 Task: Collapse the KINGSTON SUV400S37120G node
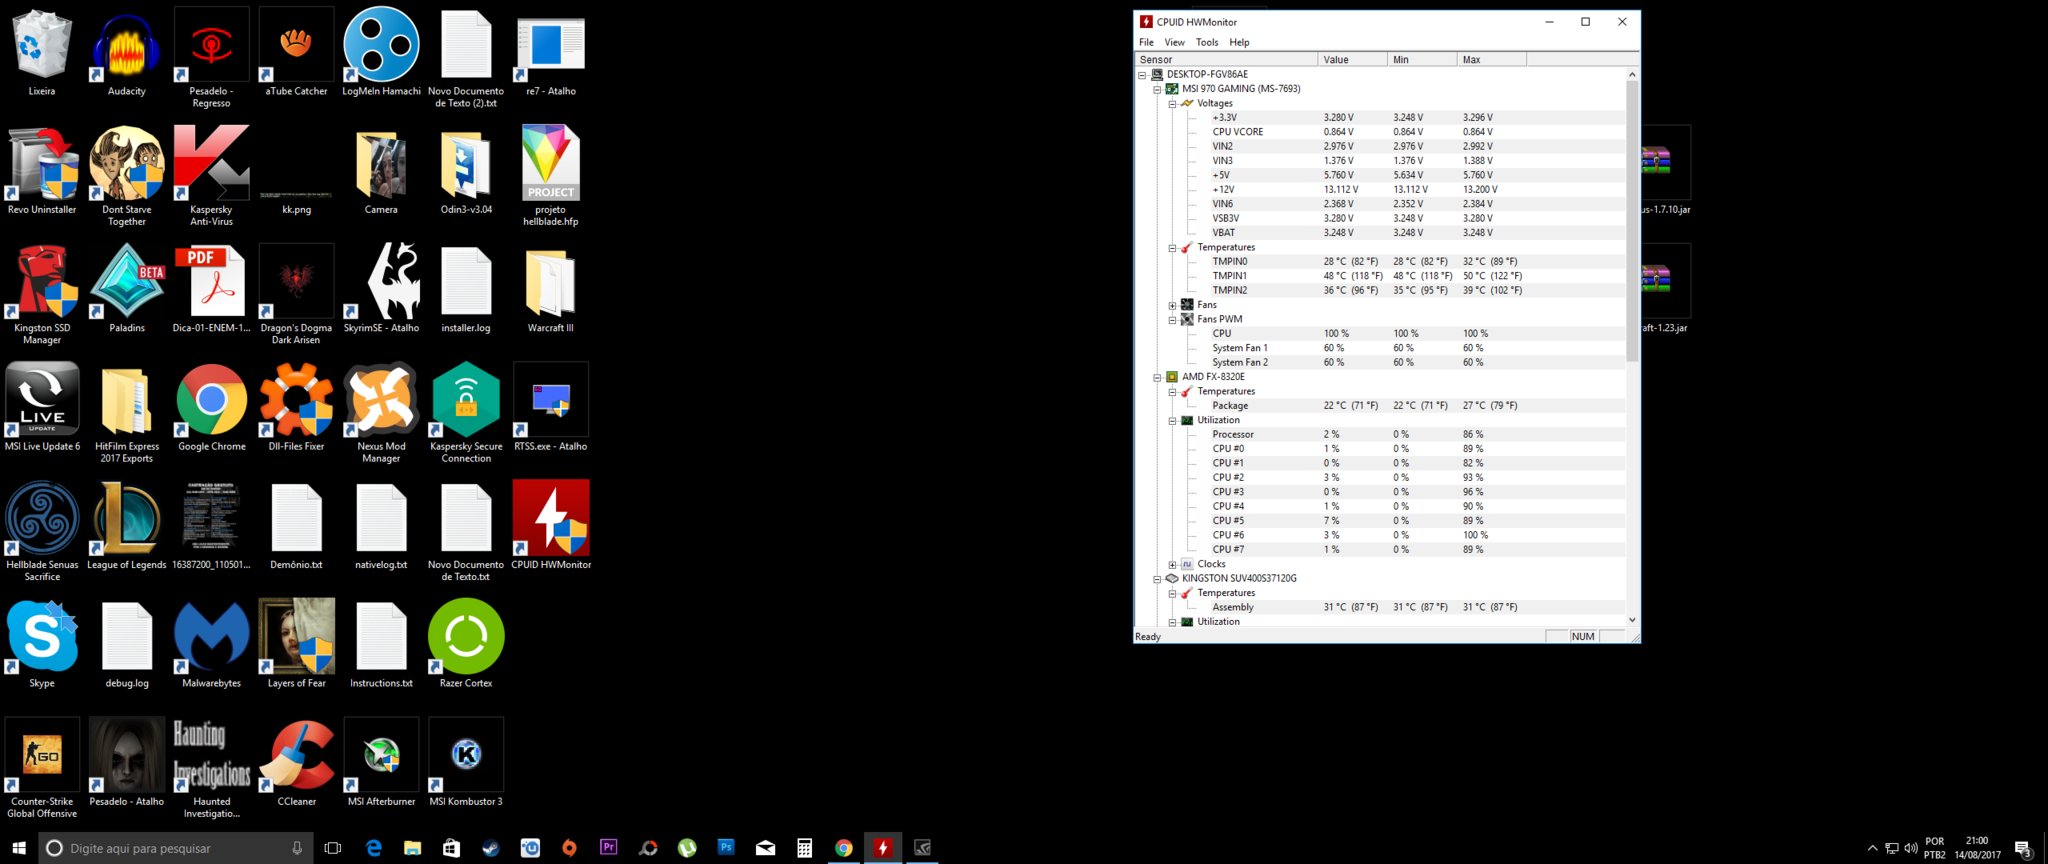pyautogui.click(x=1157, y=579)
